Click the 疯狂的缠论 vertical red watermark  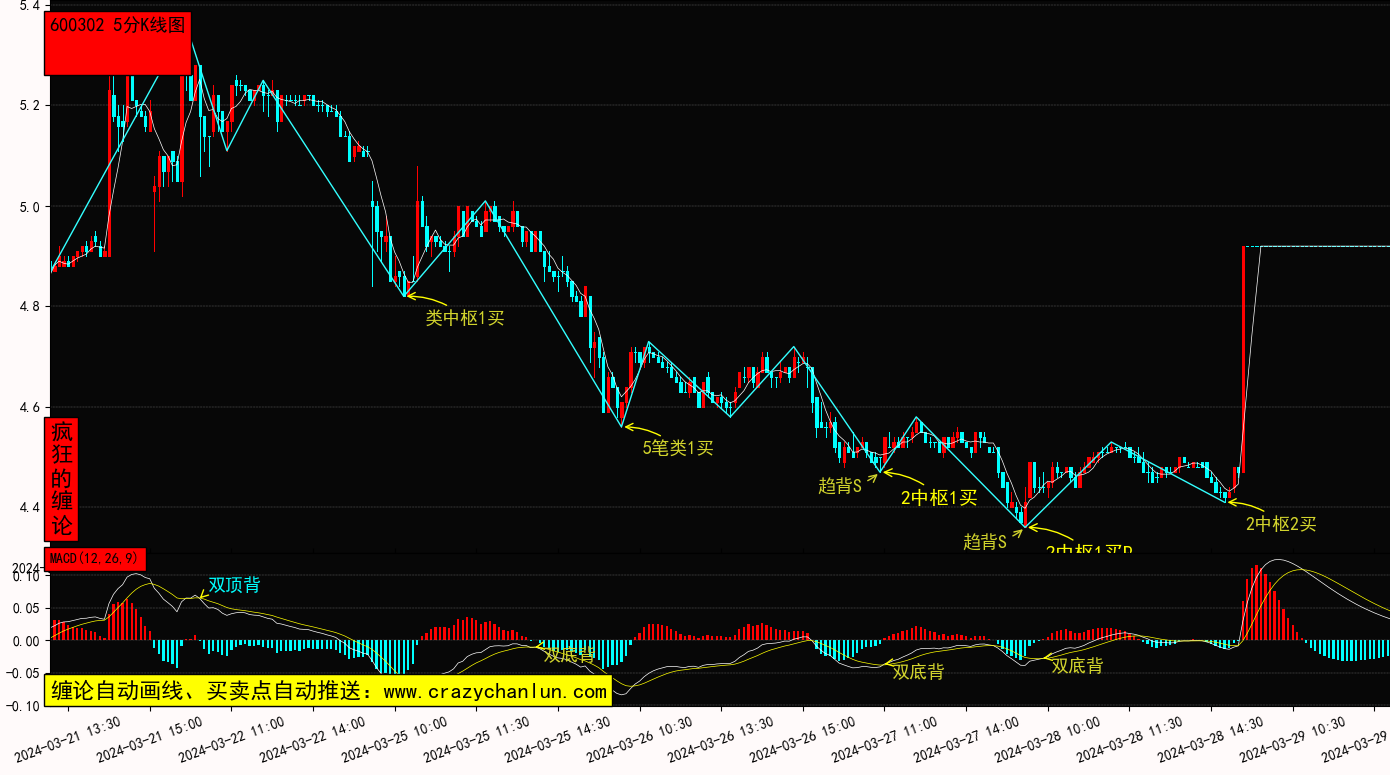[x=62, y=479]
